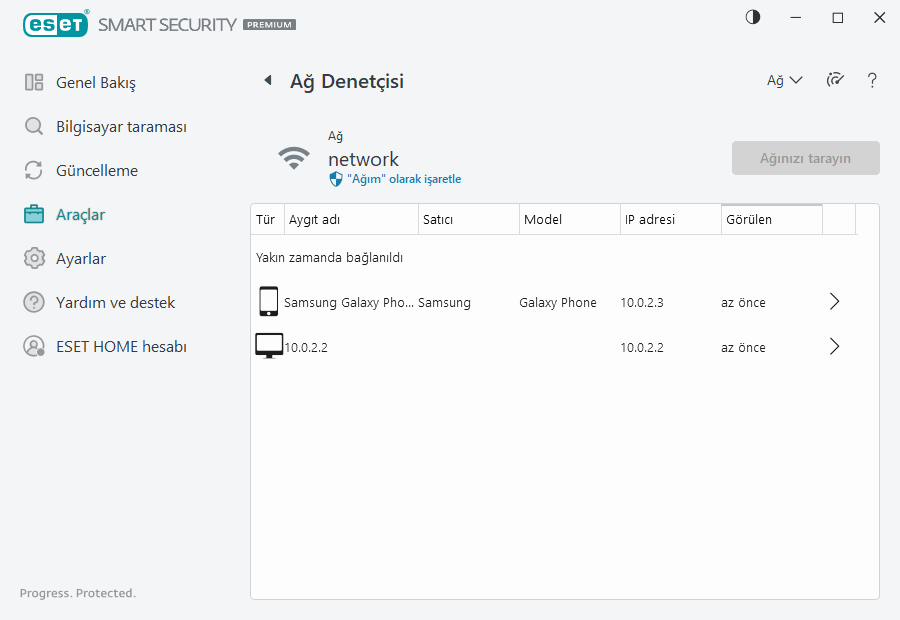Screen dimensions: 900x620
Task: Expand details arrow for device 10.0.2.2
Action: (835, 347)
